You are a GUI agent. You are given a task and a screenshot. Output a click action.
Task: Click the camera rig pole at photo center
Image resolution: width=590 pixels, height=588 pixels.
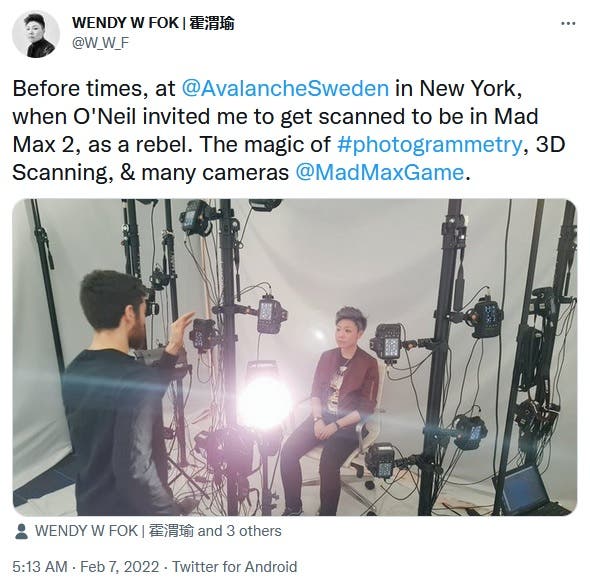229,357
